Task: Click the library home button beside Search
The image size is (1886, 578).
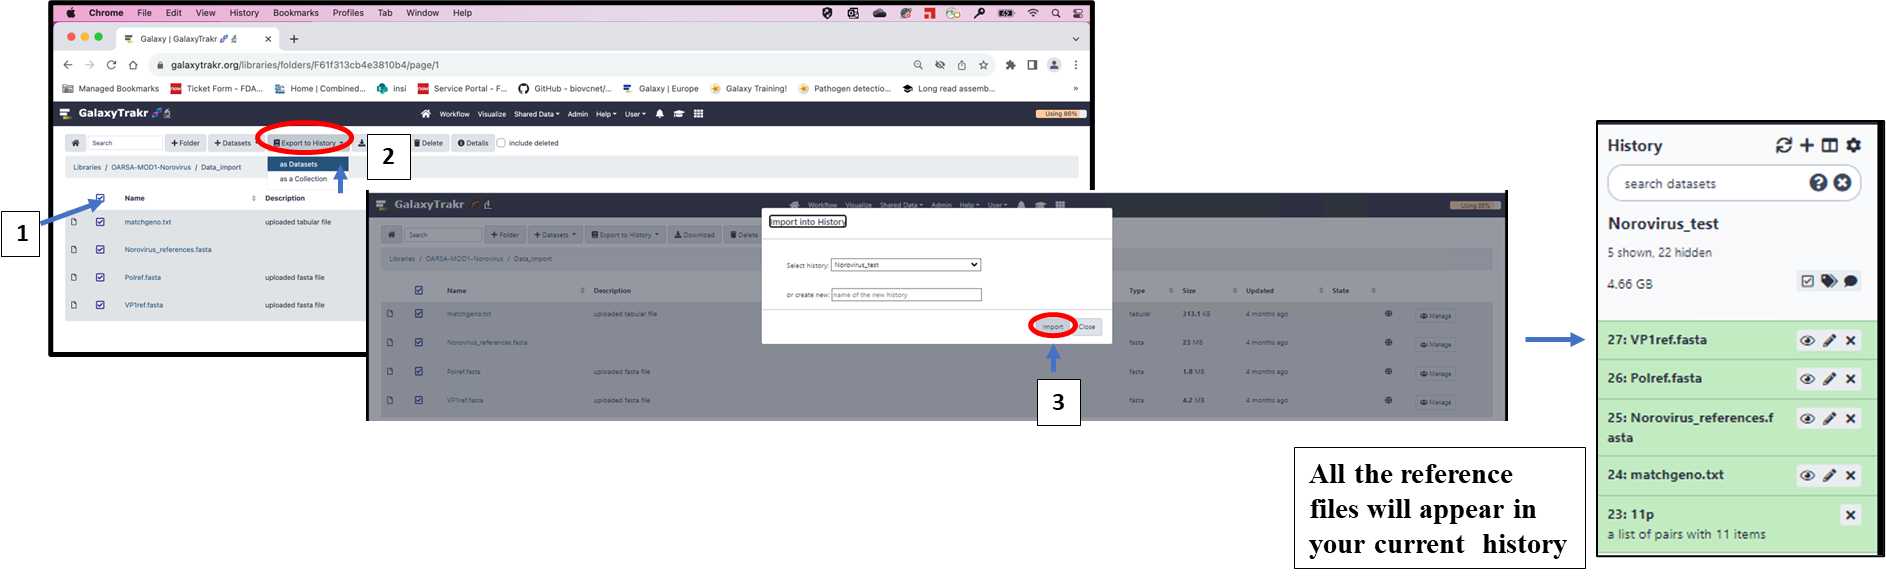Action: point(75,143)
